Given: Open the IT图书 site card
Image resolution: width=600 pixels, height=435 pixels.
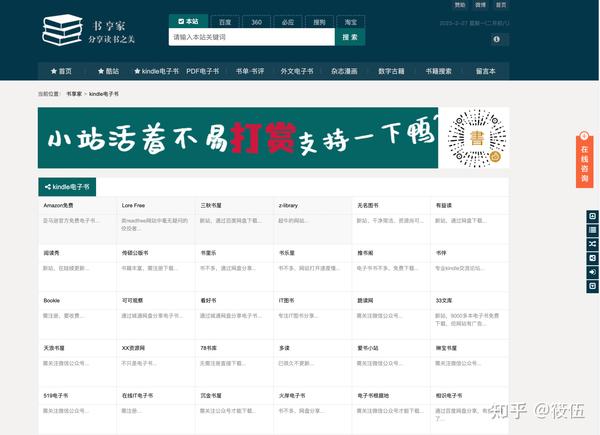Looking at the screenshot, I should click(313, 315).
